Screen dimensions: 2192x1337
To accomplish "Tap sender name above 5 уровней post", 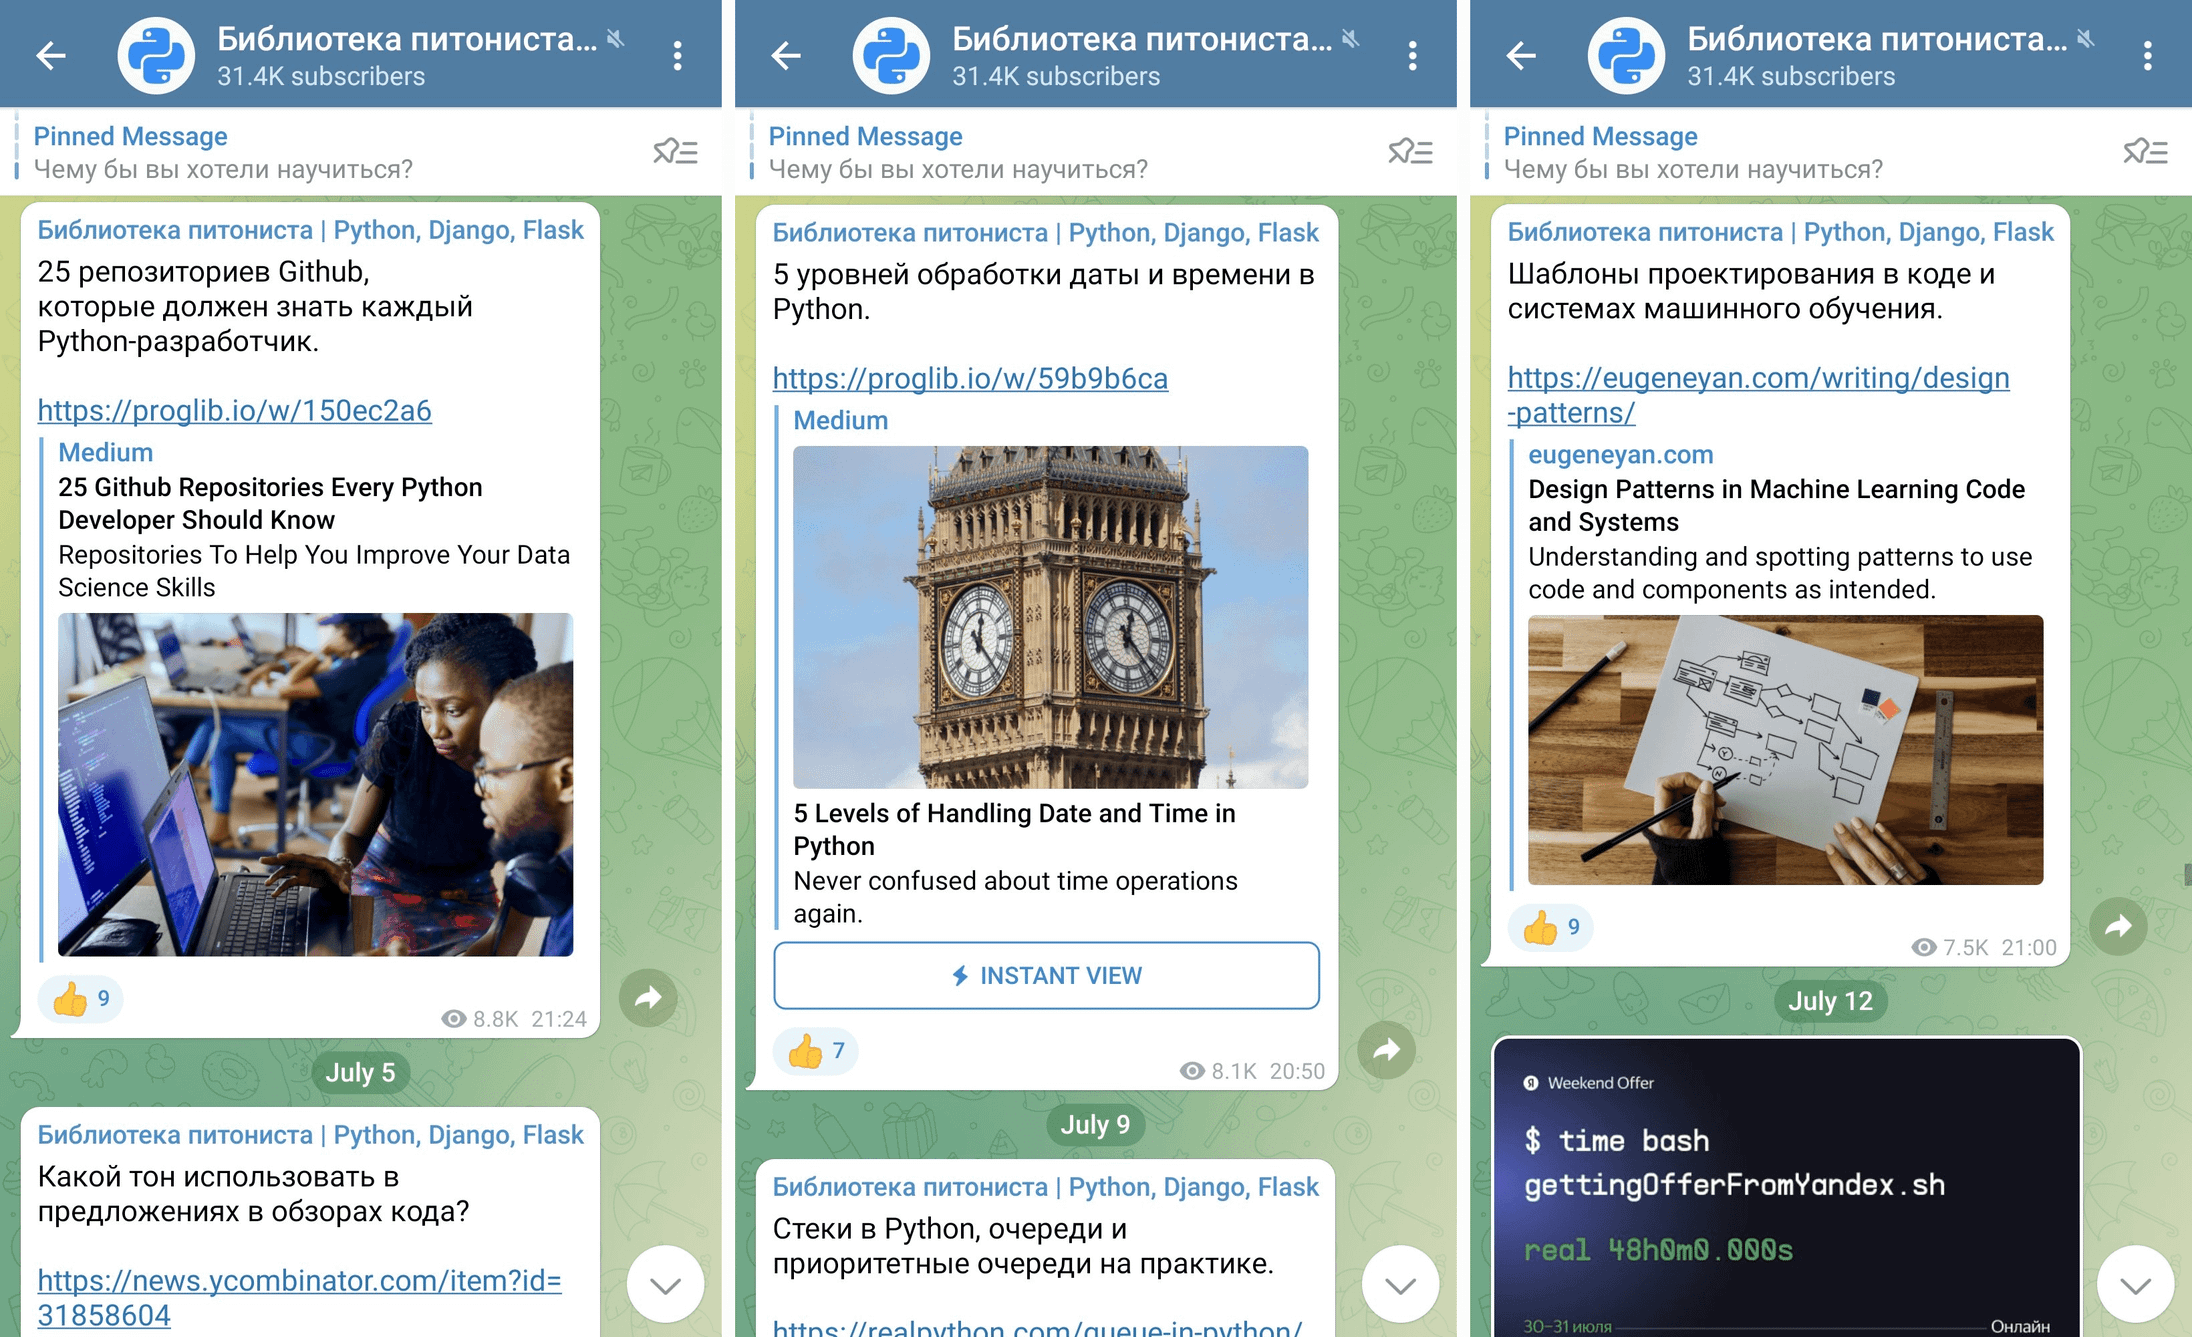I will [x=1046, y=233].
